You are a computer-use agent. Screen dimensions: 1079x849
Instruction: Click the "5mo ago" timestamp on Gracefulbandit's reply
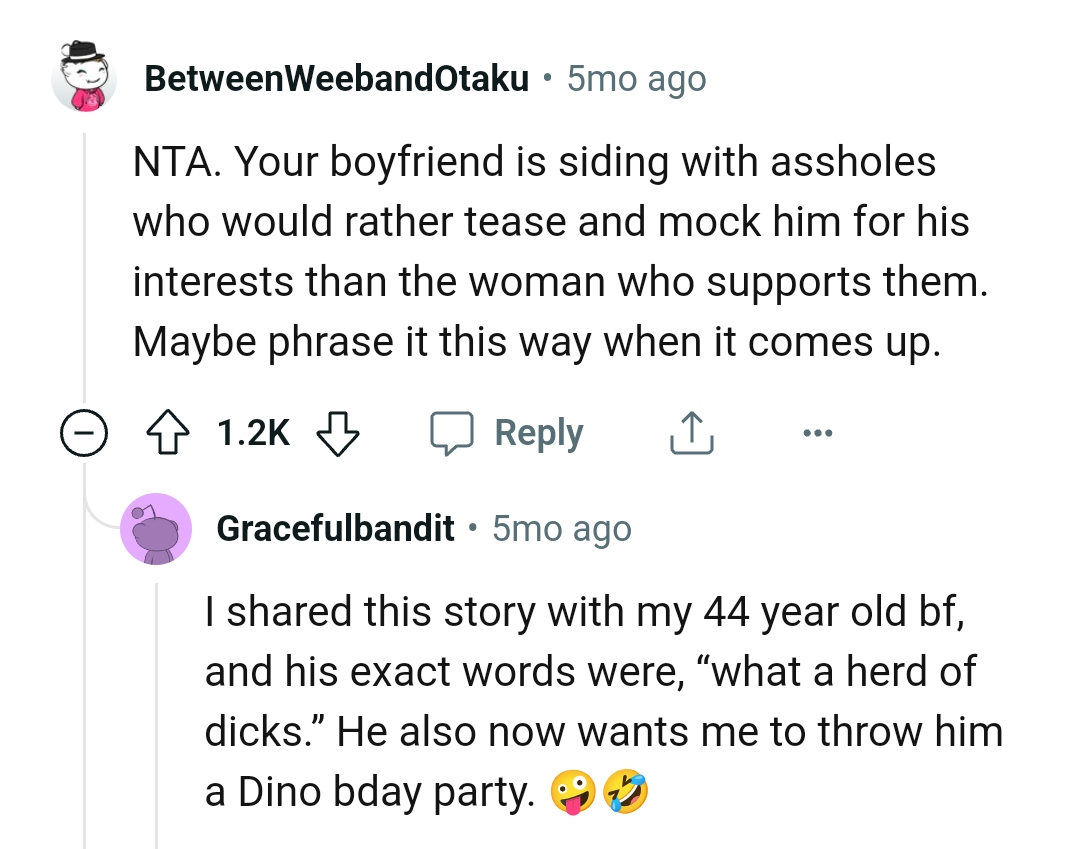click(x=562, y=528)
